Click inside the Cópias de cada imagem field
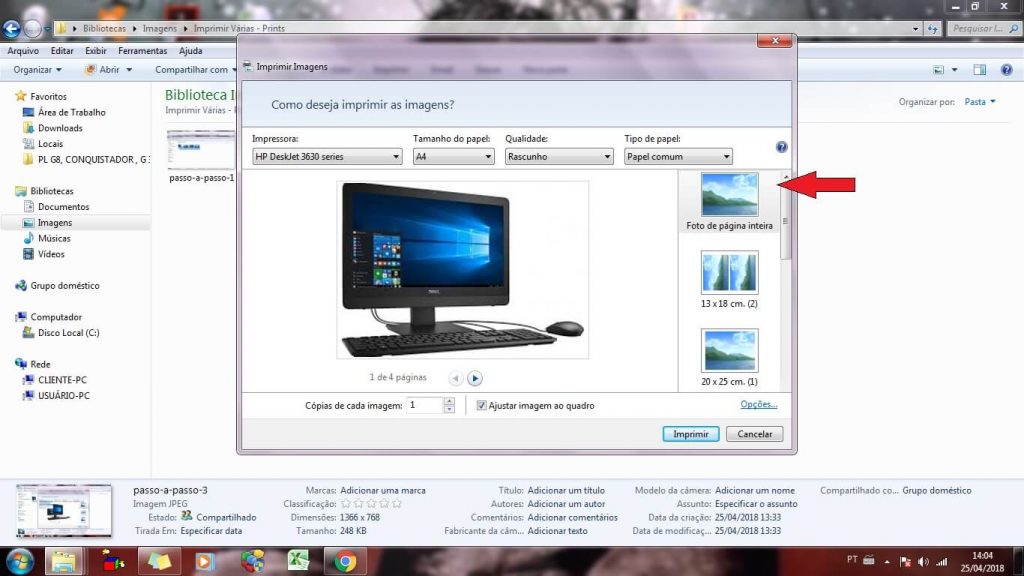 (423, 405)
